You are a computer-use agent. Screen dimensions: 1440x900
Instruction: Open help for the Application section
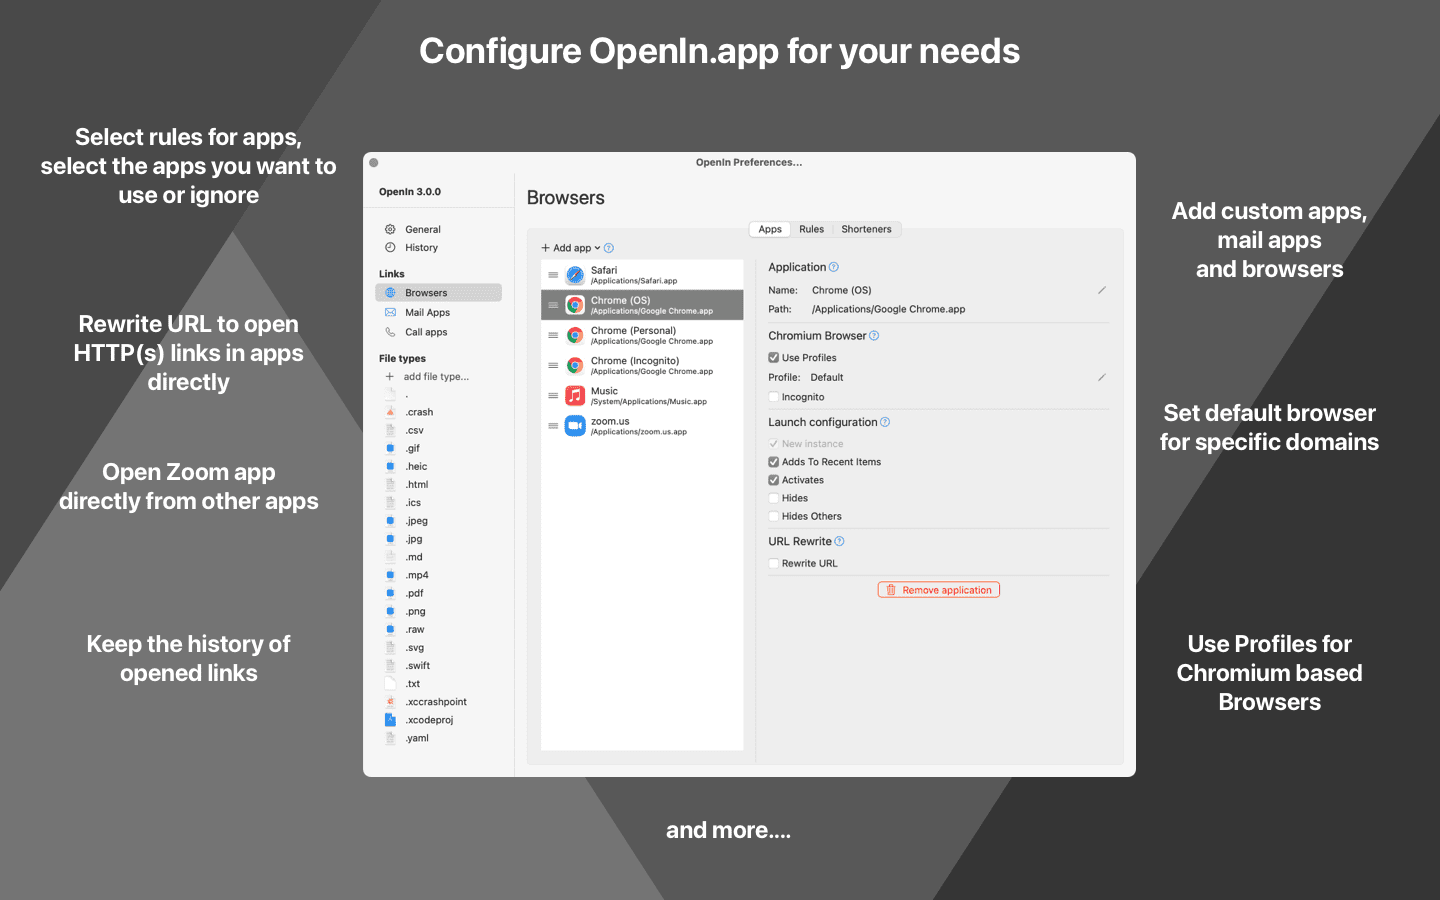tap(834, 267)
